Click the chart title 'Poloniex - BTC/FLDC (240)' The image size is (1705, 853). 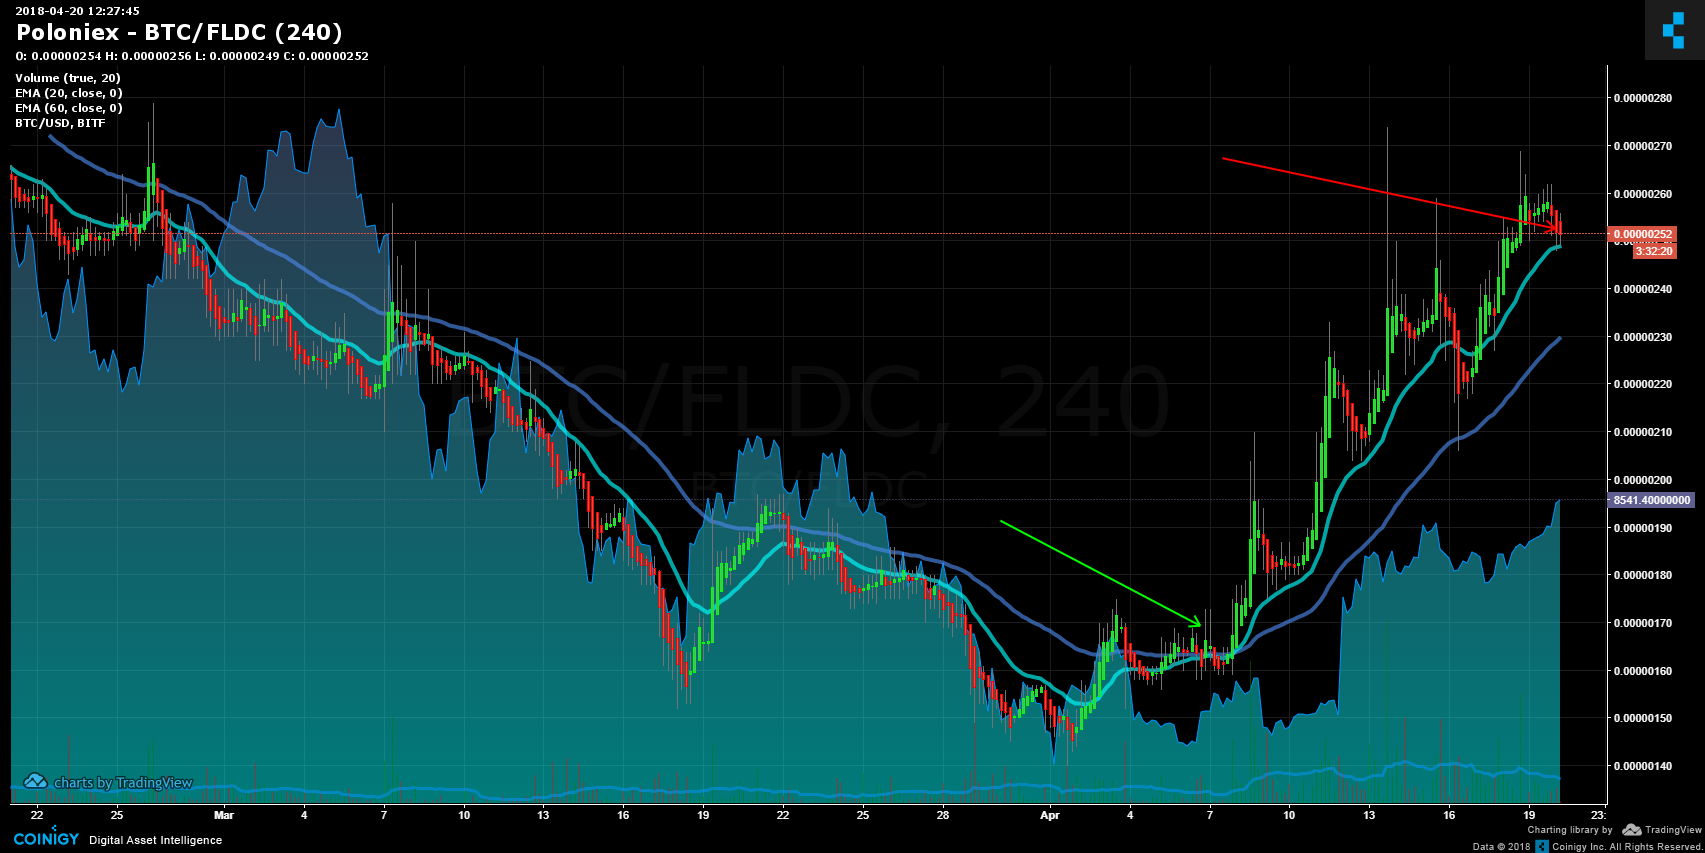pyautogui.click(x=179, y=33)
